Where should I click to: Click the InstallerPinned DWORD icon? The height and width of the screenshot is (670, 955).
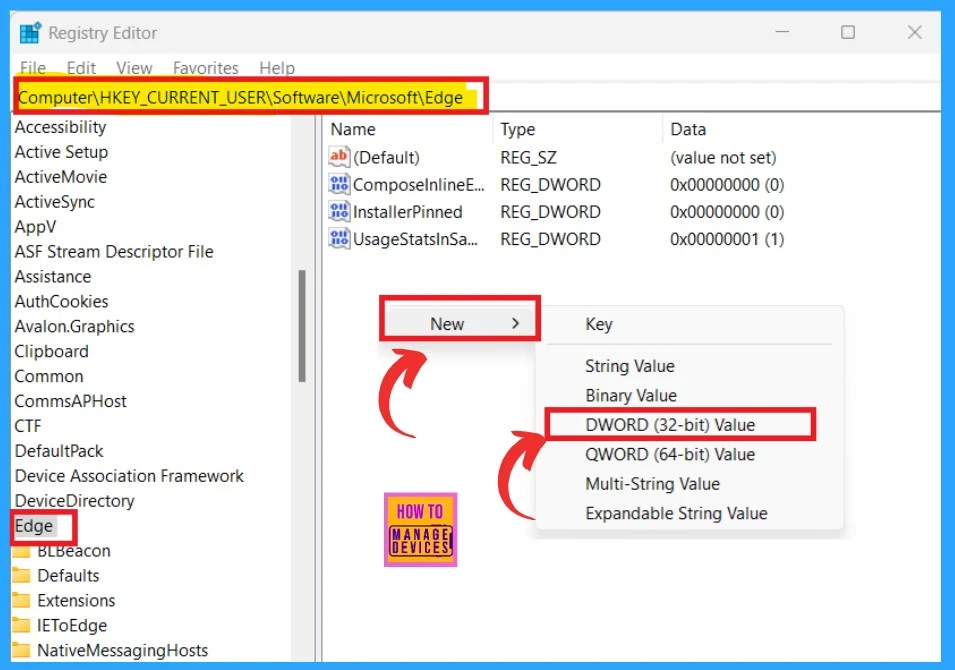click(339, 211)
